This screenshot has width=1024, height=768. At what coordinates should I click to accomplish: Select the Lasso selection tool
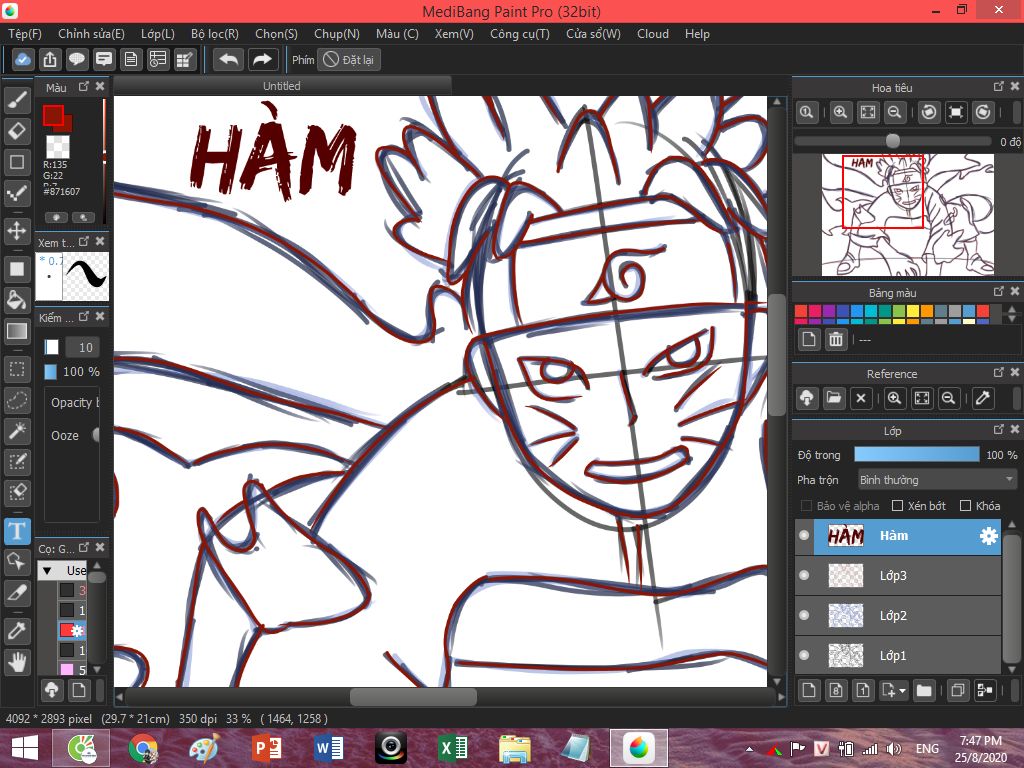tap(17, 400)
